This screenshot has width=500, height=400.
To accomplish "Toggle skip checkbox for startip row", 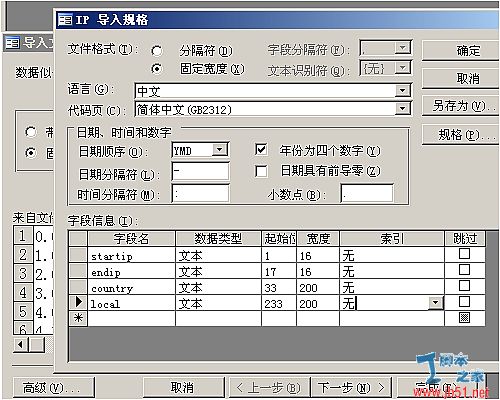I will click(x=464, y=254).
